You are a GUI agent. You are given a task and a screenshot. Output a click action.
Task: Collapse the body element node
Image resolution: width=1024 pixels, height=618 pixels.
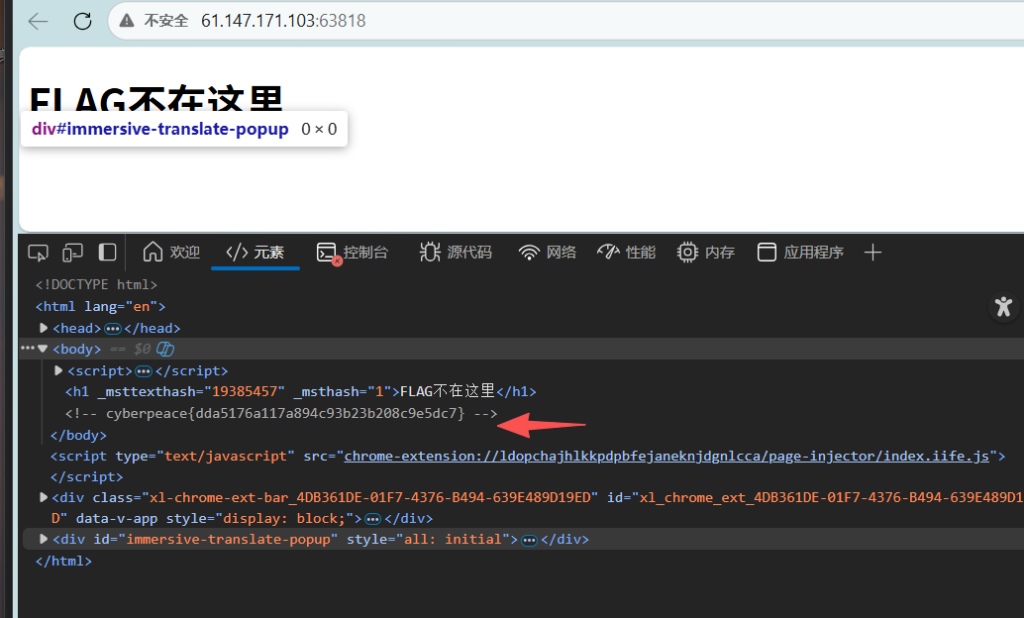point(43,349)
